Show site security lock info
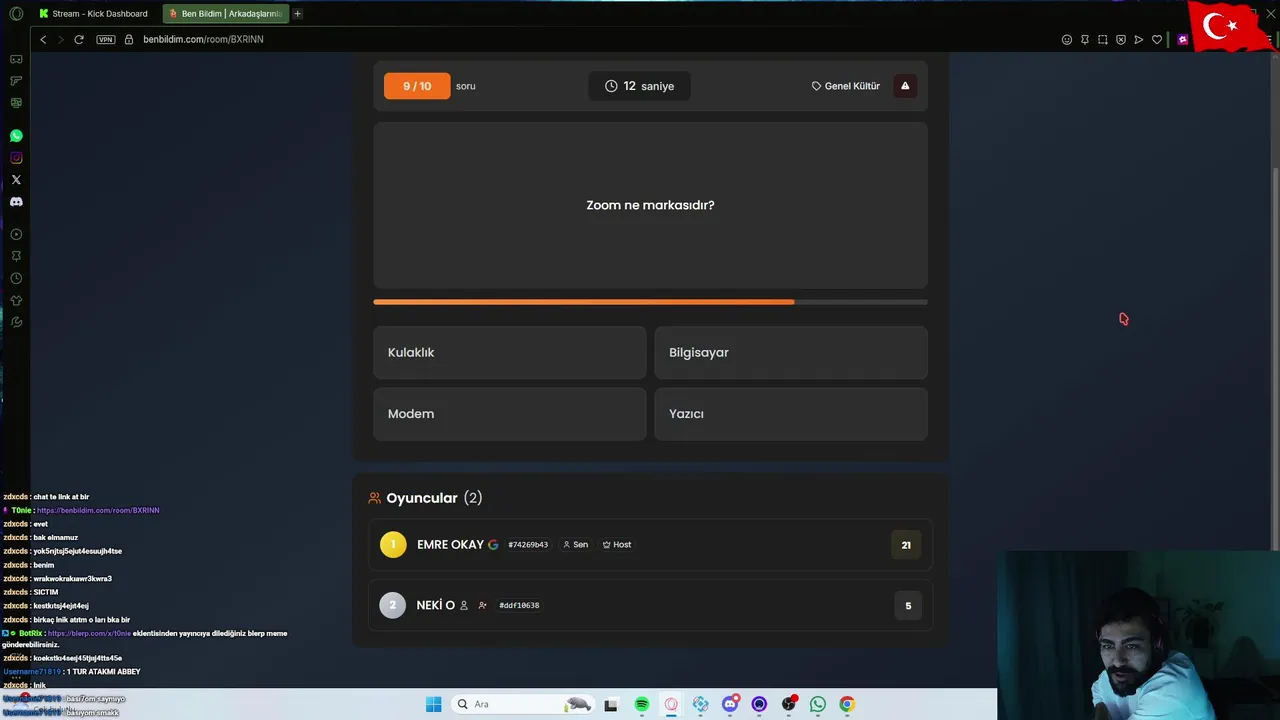The image size is (1280, 720). pos(128,39)
